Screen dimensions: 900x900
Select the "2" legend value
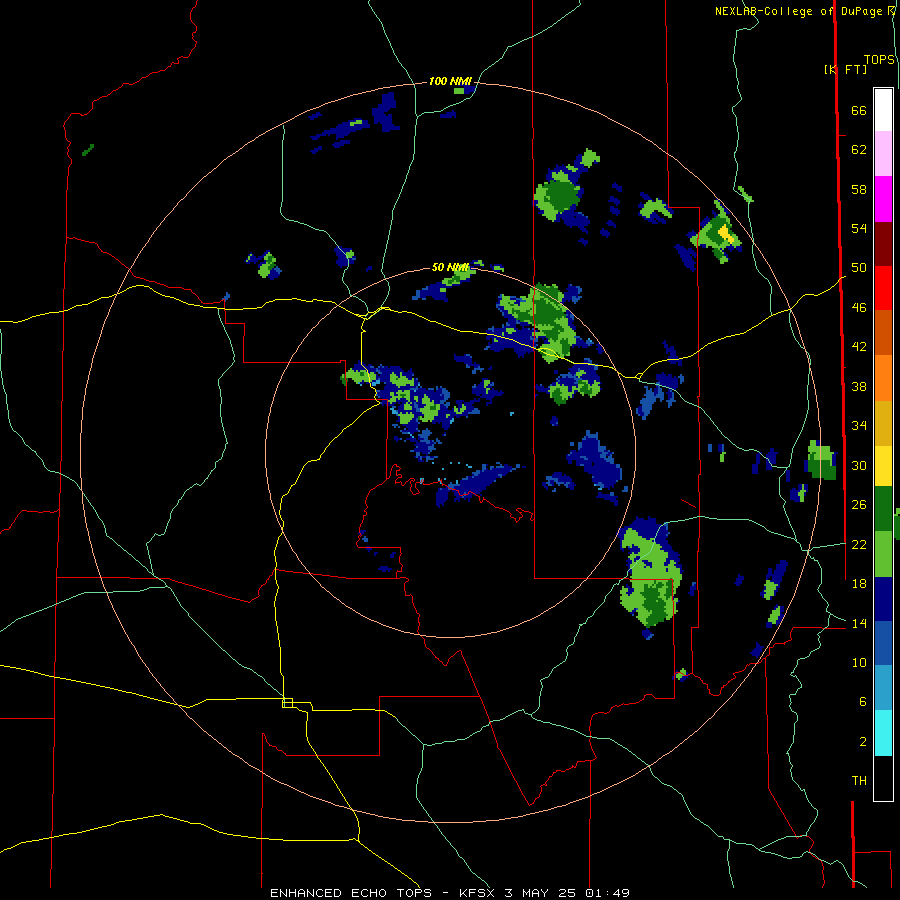[863, 742]
